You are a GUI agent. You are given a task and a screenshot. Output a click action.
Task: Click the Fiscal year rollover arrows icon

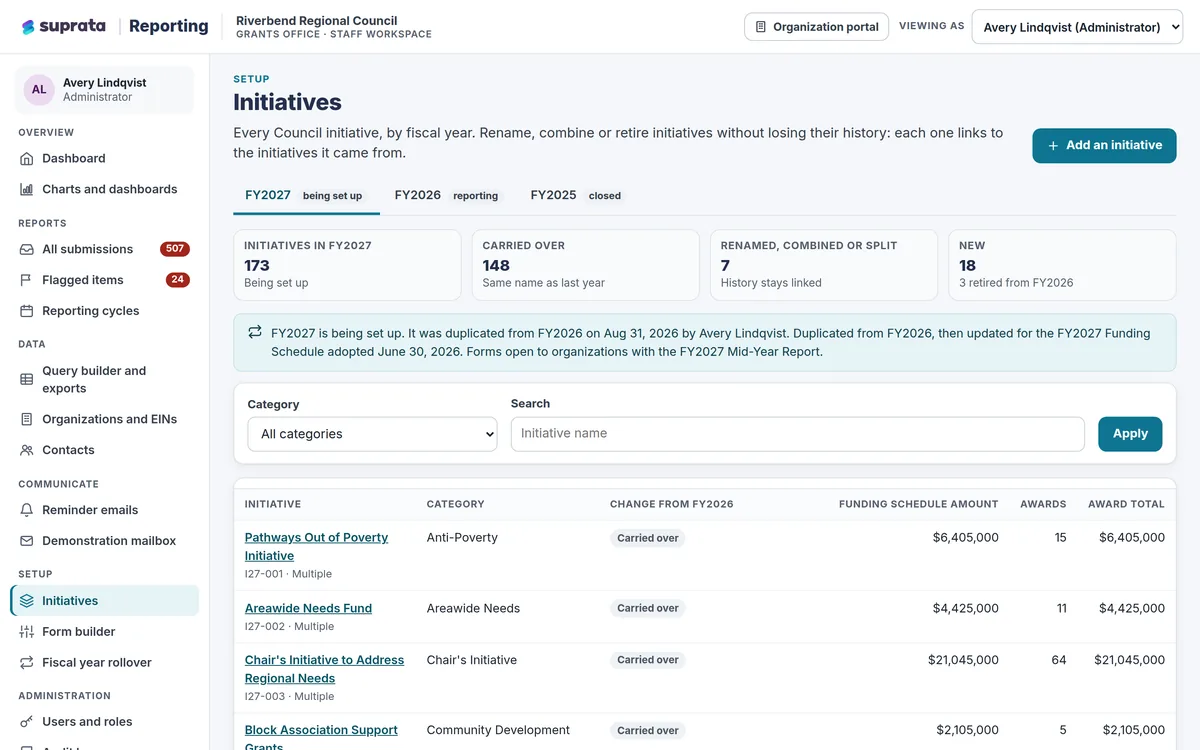[27, 663]
